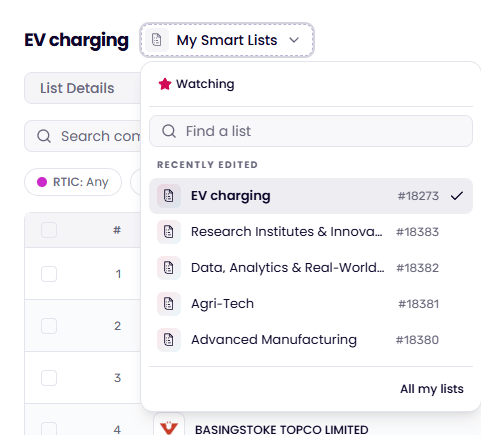Click the document icon in My Smart Lists button
The width and height of the screenshot is (481, 435).
(x=157, y=40)
